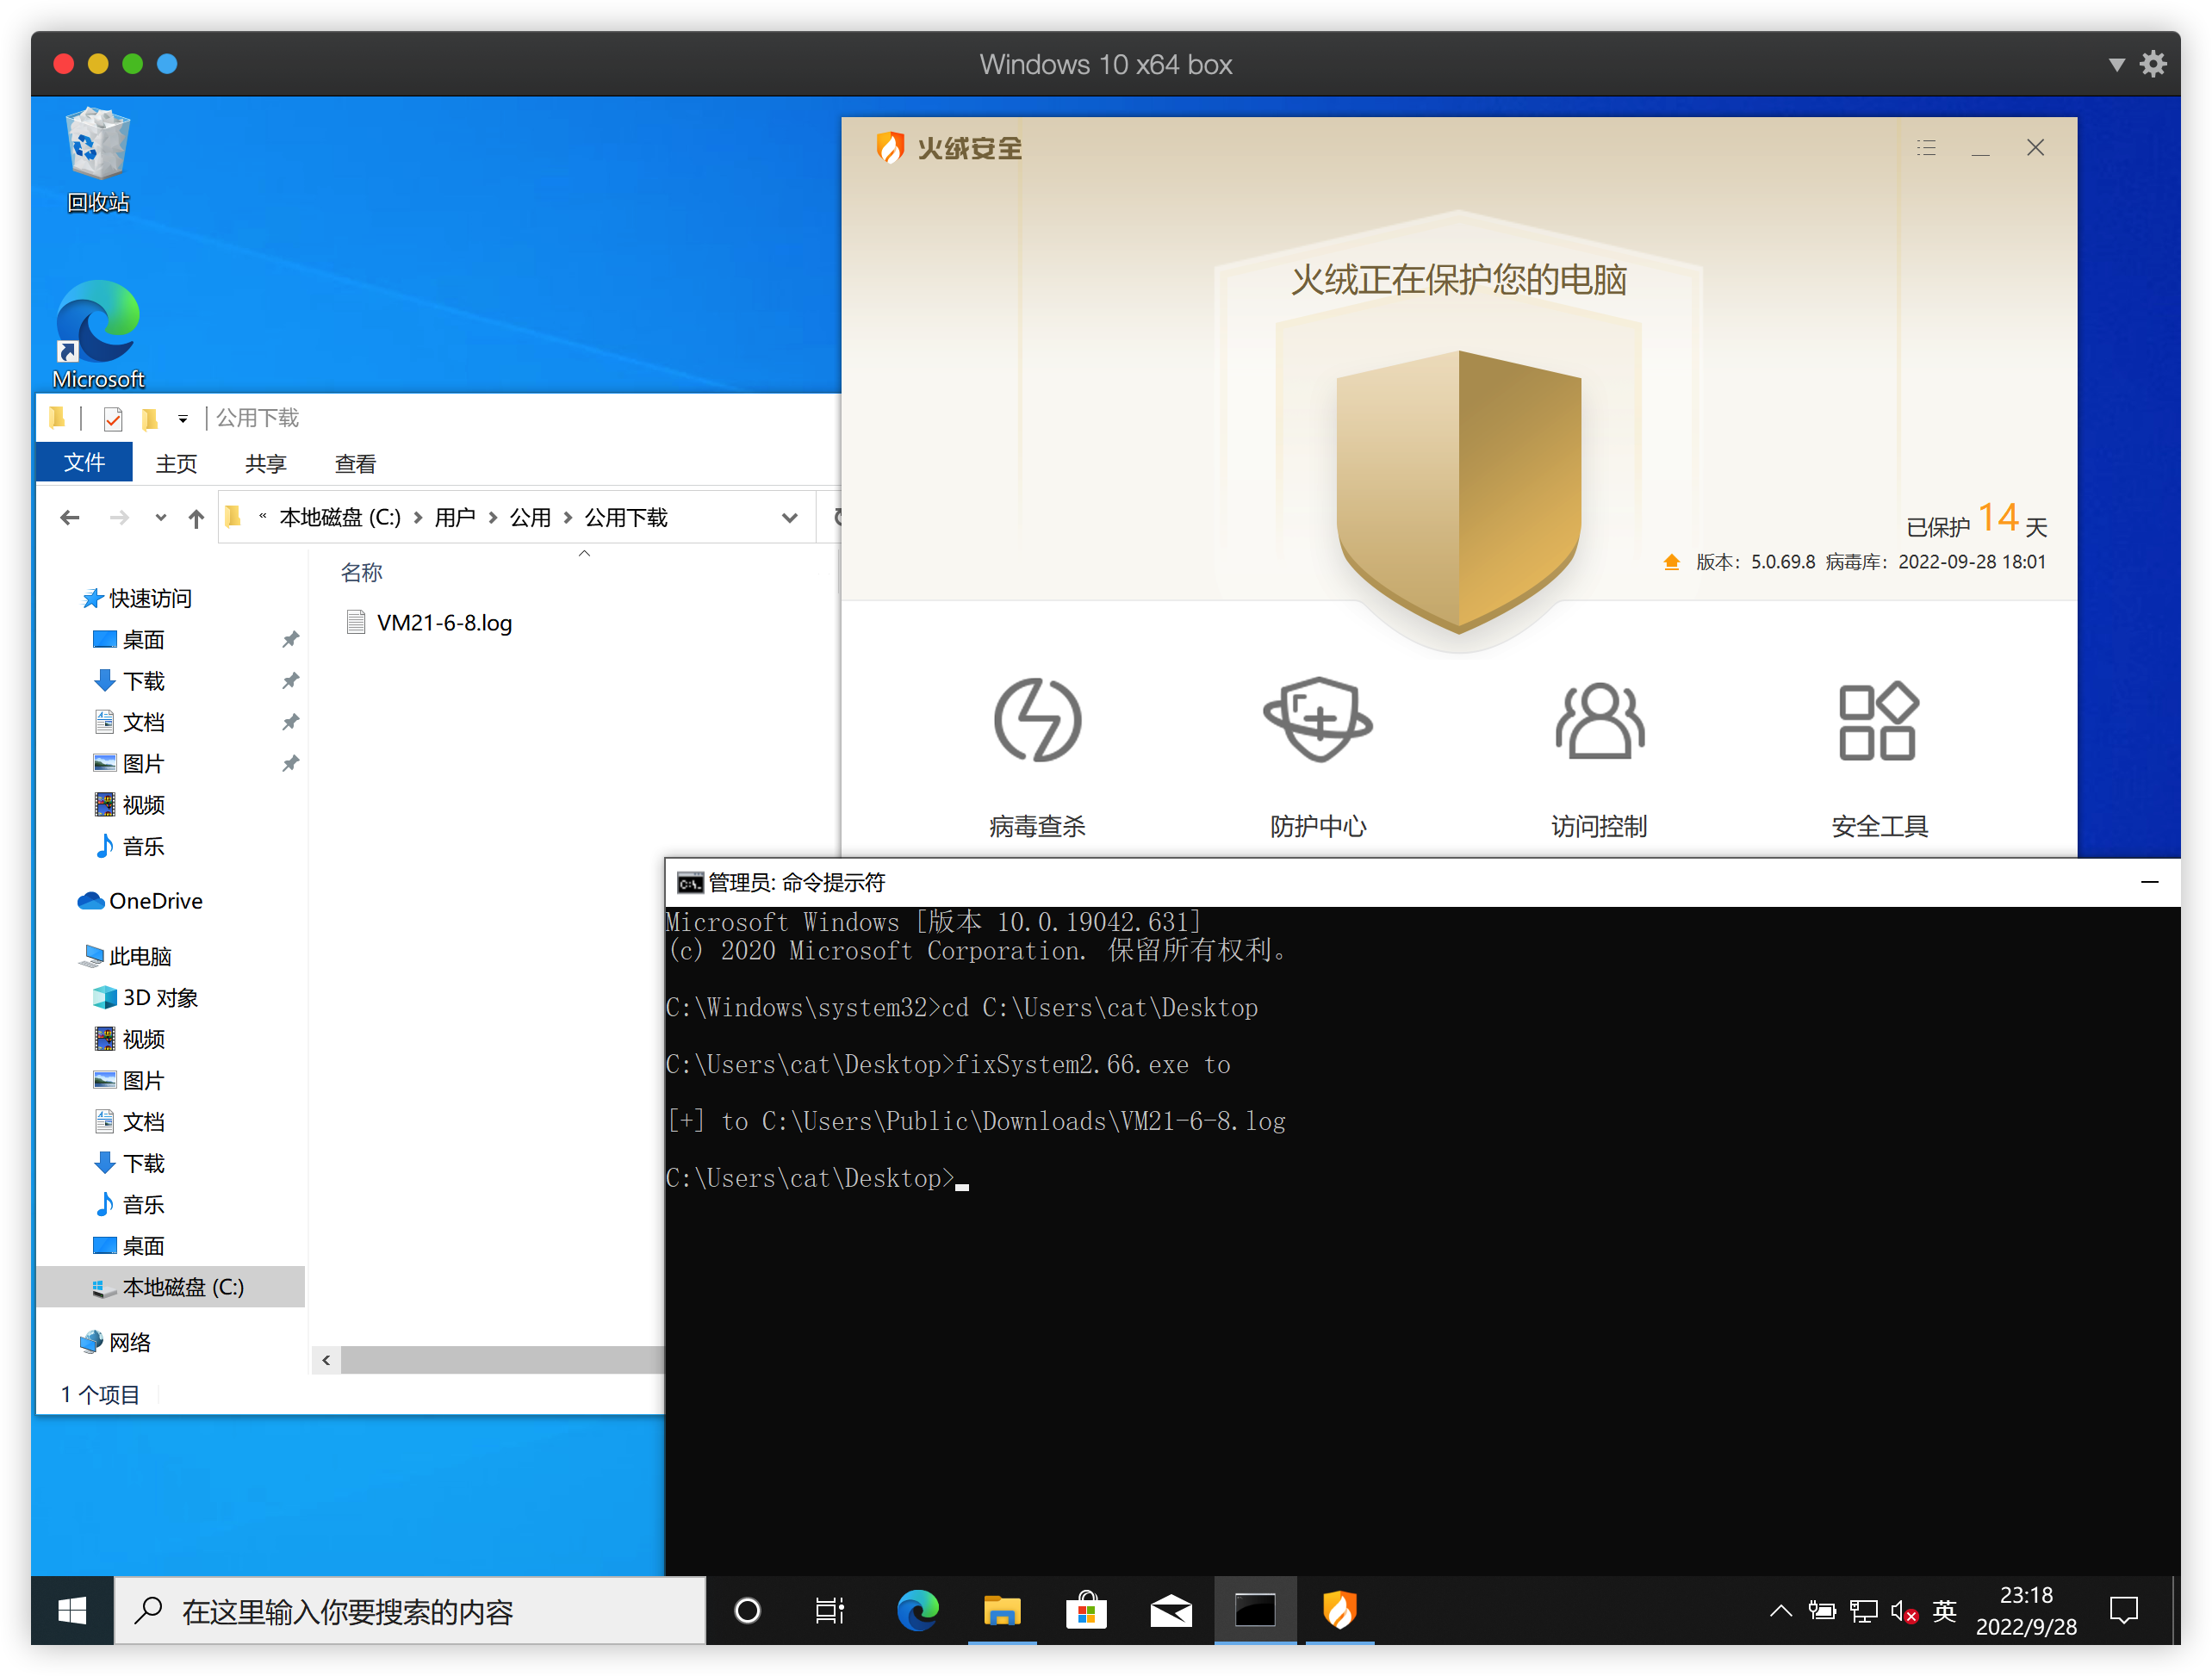
Task: Open the 防护中心 protection center icon
Action: (1318, 721)
